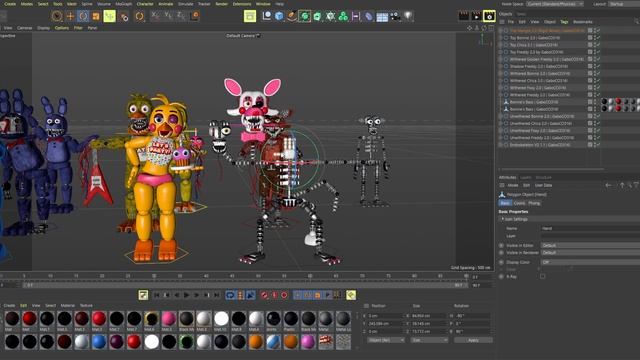Toggle the Toy Chica enable checkmark
The height and width of the screenshot is (360, 640).
click(x=598, y=45)
